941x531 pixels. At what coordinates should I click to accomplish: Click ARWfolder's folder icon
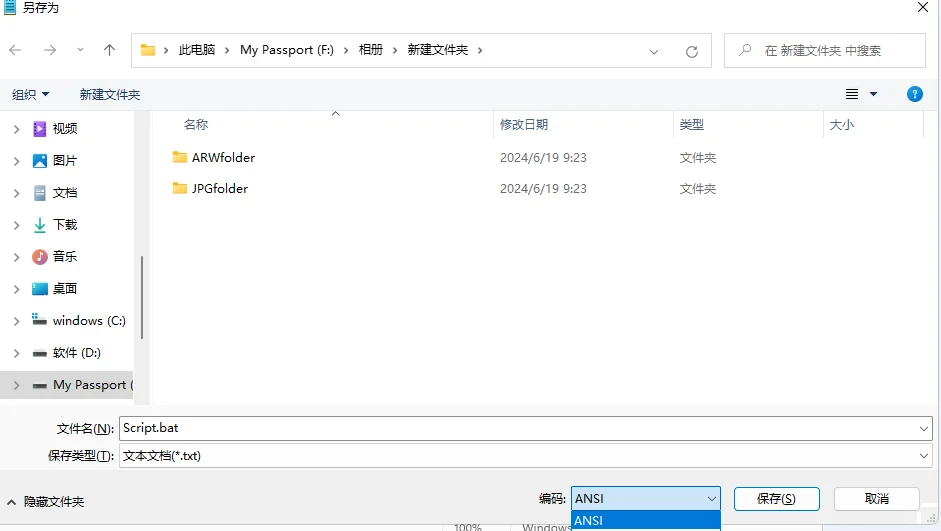click(x=179, y=157)
